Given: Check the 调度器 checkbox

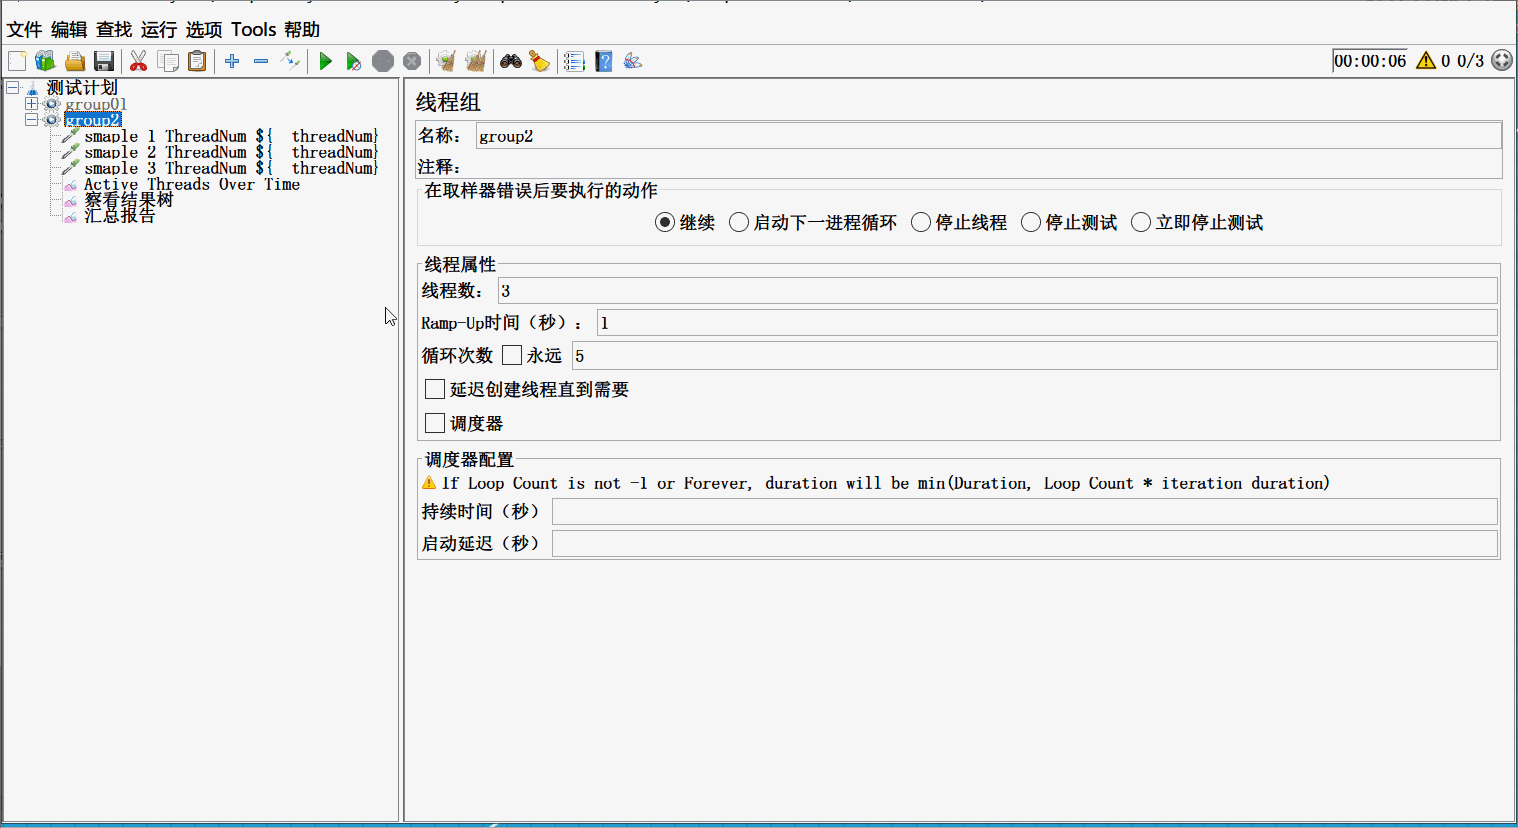Looking at the screenshot, I should tap(434, 422).
